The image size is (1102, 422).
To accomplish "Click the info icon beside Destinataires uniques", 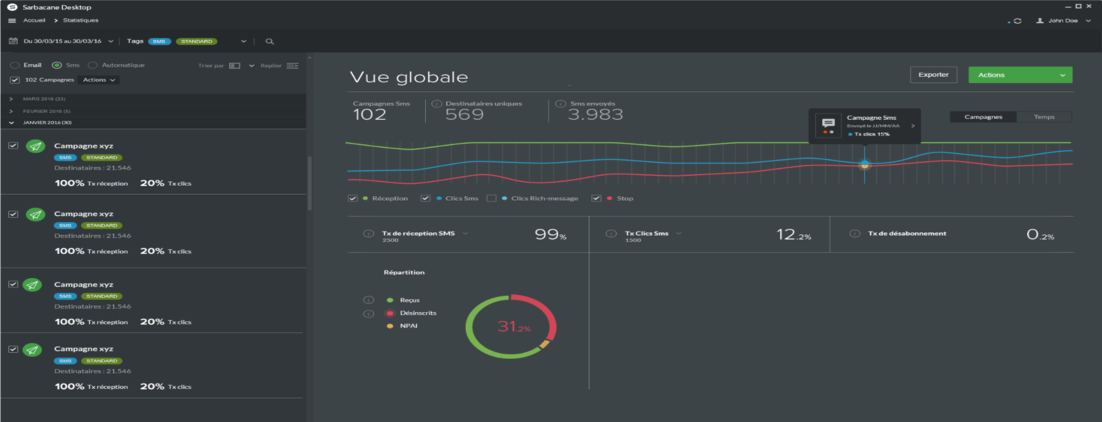I will tap(437, 103).
